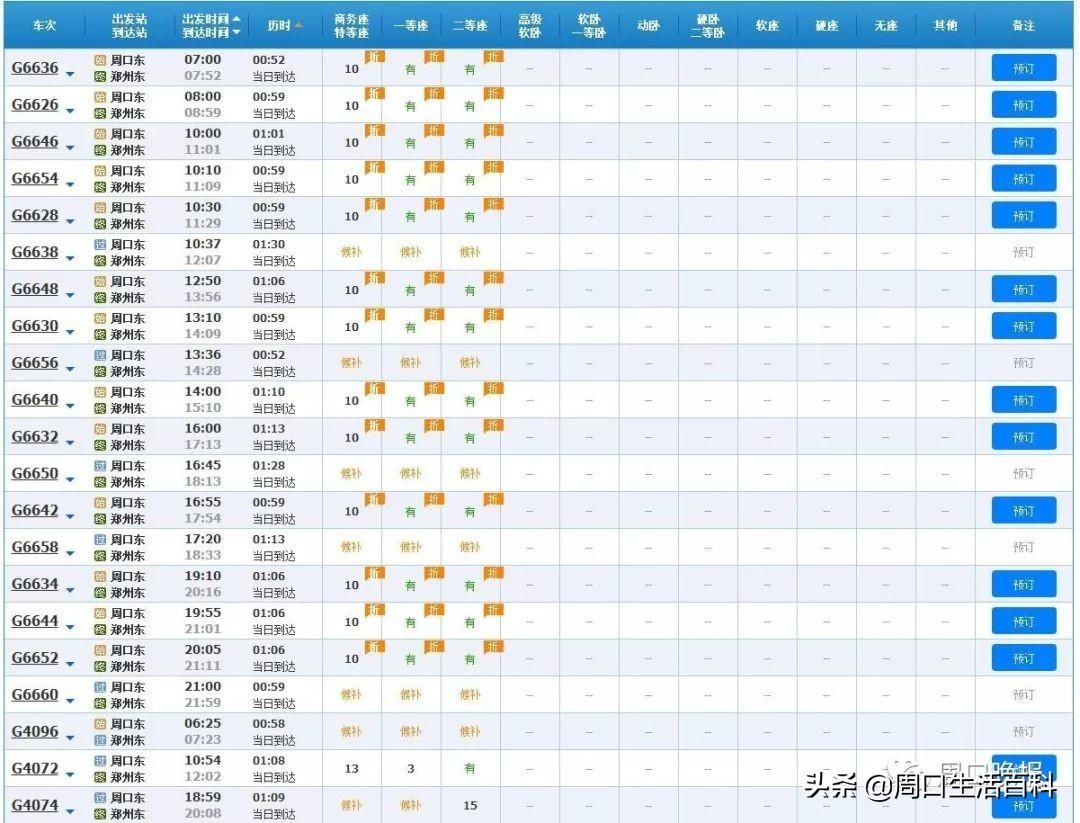
Task: Sort by 历时 duration header
Action: pyautogui.click(x=284, y=25)
